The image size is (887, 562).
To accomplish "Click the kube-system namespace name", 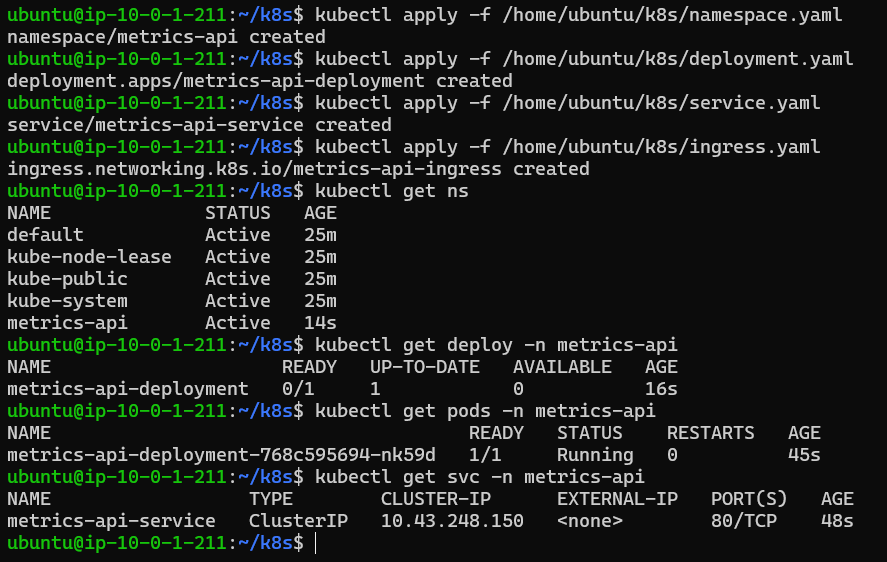I will [x=67, y=301].
